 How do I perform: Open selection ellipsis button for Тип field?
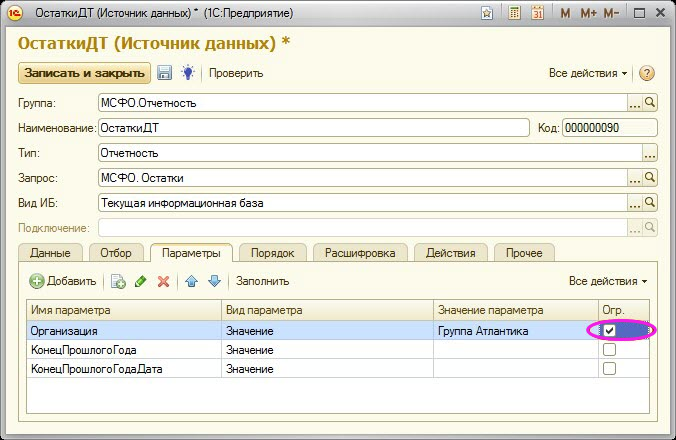[649, 153]
